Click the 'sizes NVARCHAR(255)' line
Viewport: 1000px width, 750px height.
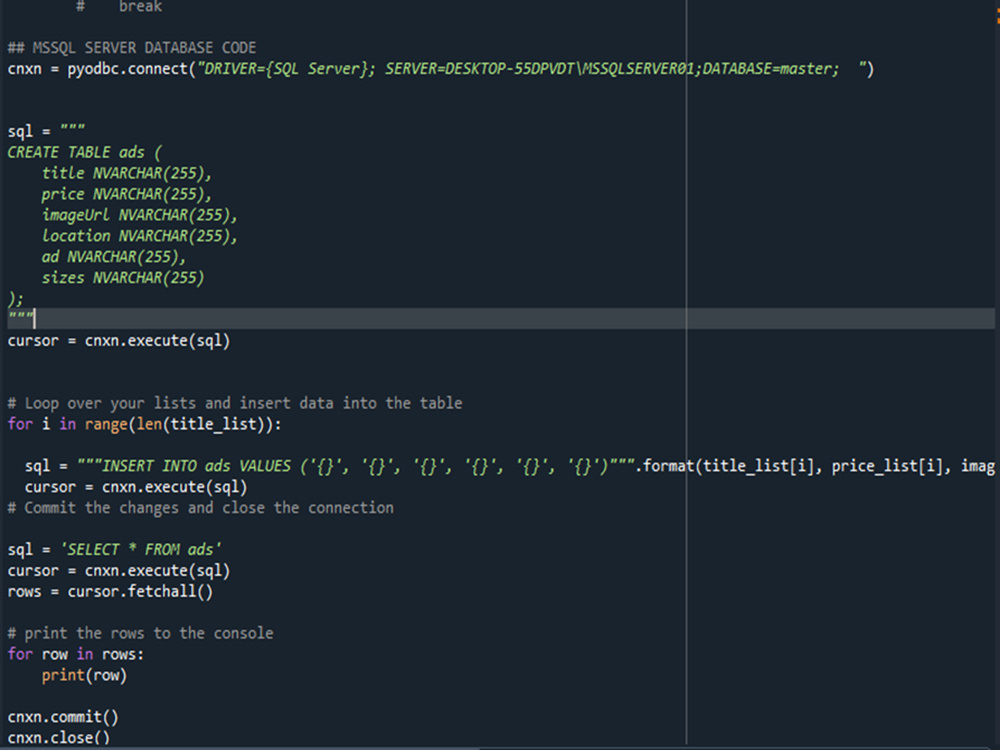point(122,278)
